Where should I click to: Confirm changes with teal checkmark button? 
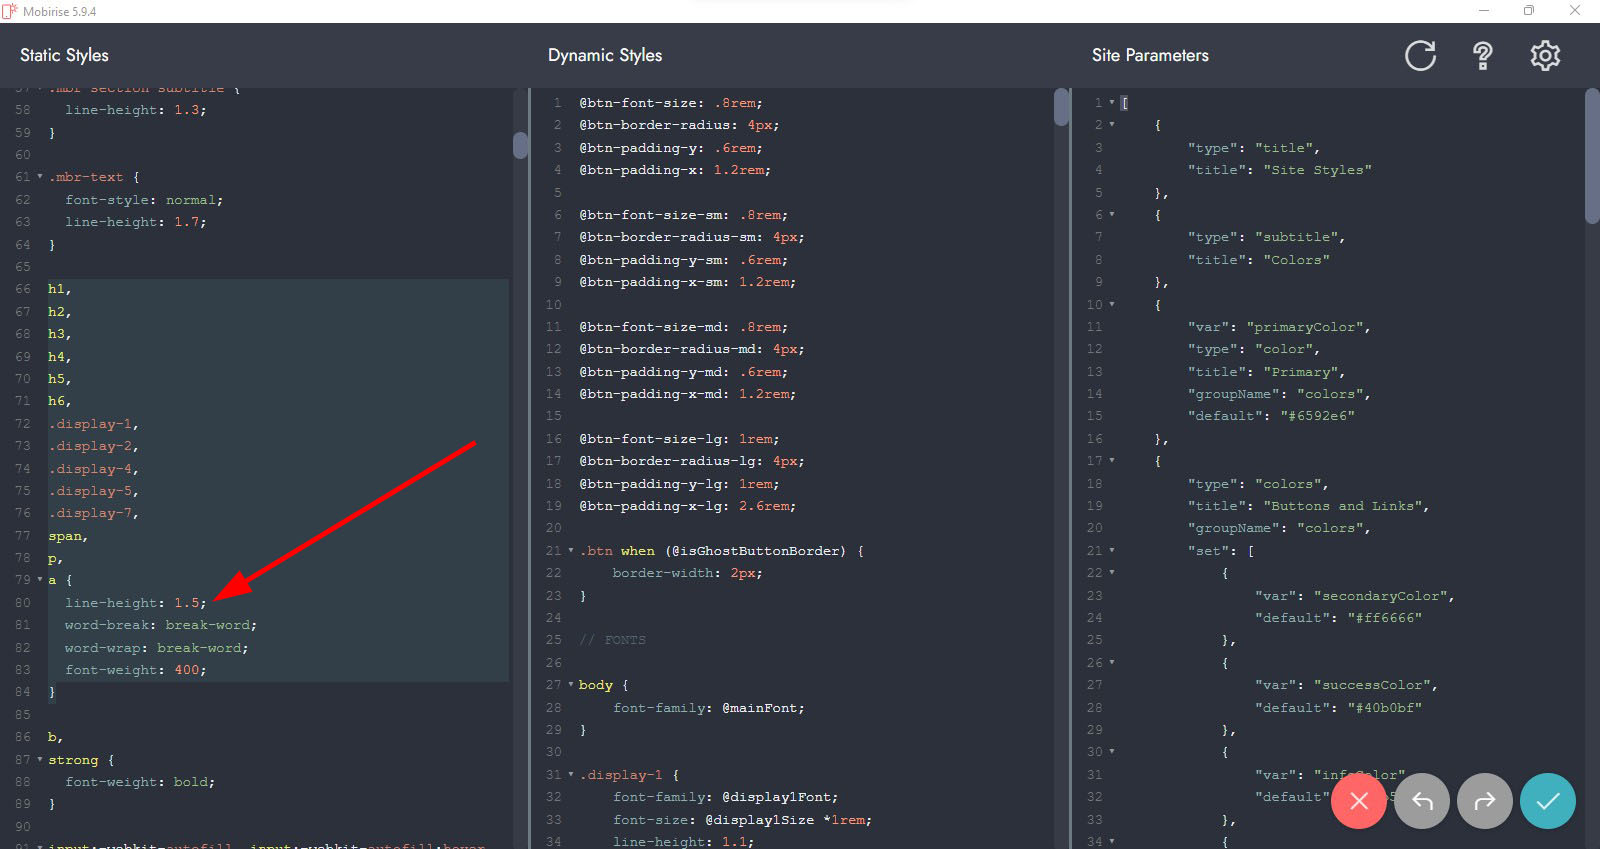pos(1548,801)
